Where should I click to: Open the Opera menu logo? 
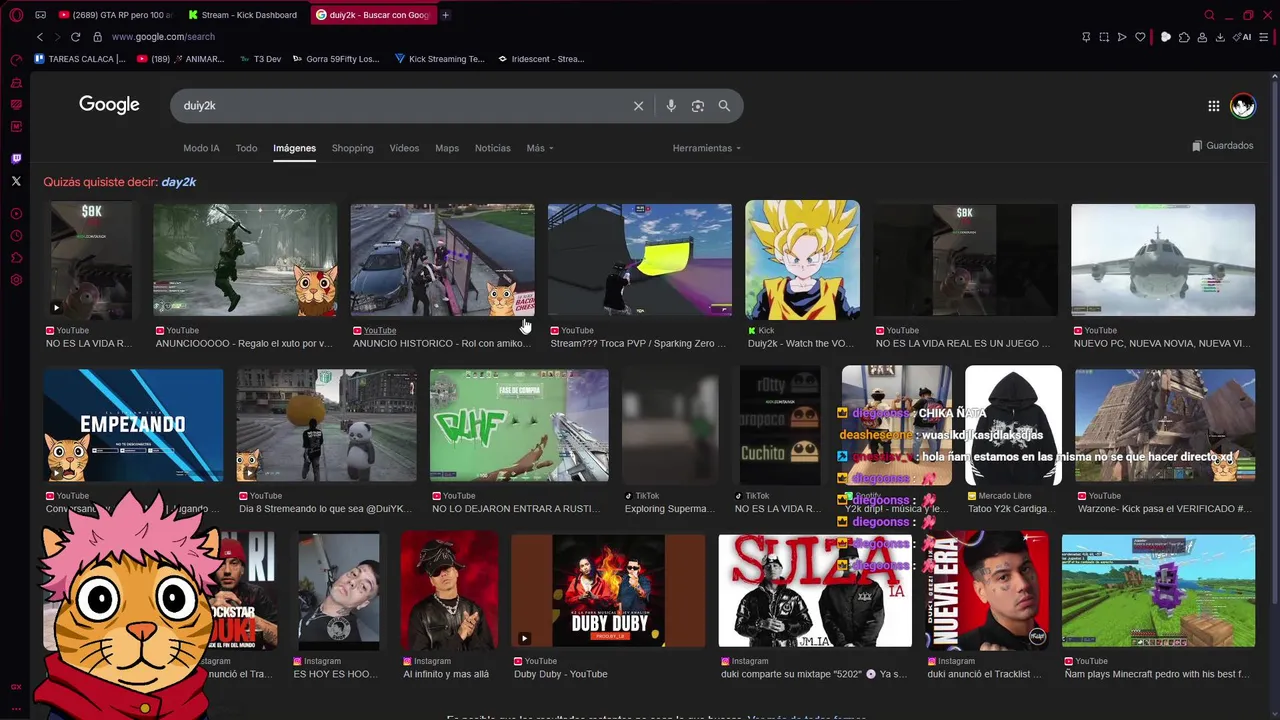(16, 15)
